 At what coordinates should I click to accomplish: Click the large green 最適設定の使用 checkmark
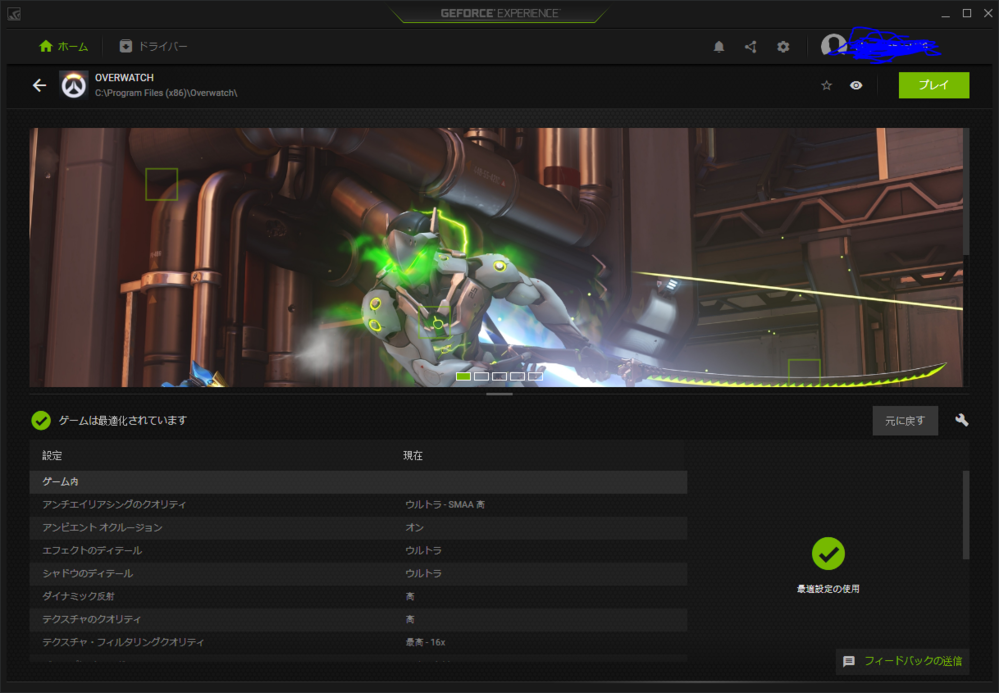coord(828,554)
